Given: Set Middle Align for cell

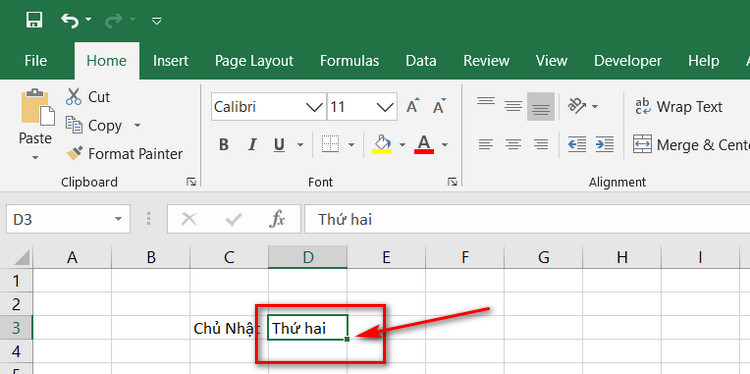Looking at the screenshot, I should [x=513, y=106].
